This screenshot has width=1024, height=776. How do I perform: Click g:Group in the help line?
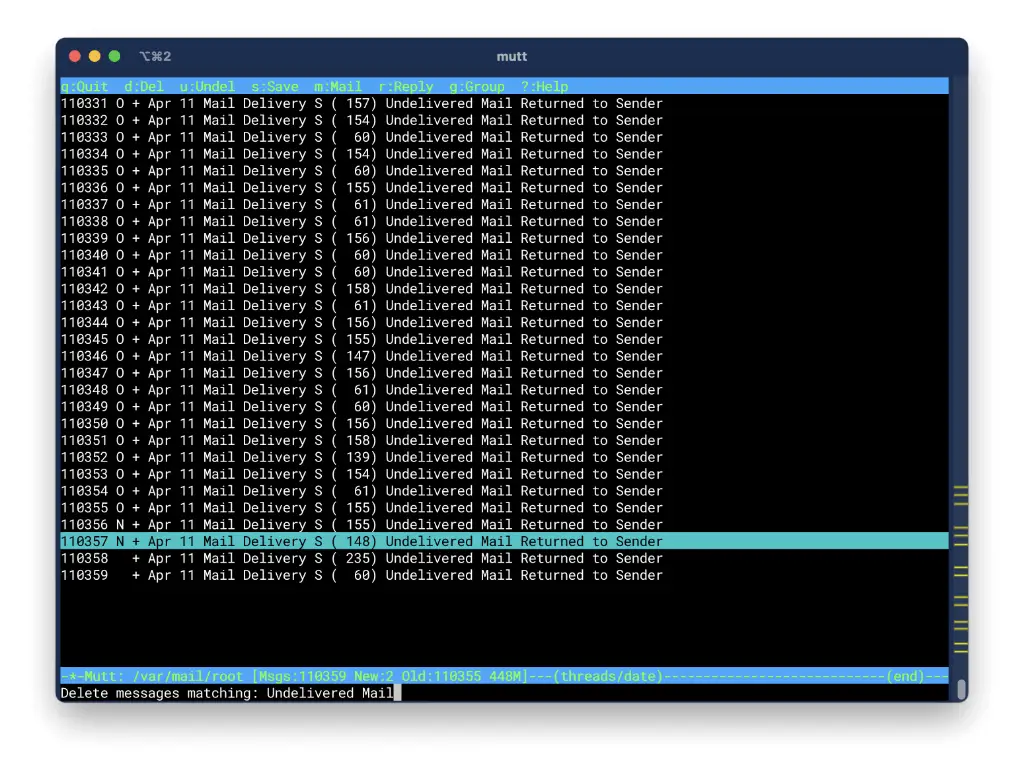click(477, 86)
